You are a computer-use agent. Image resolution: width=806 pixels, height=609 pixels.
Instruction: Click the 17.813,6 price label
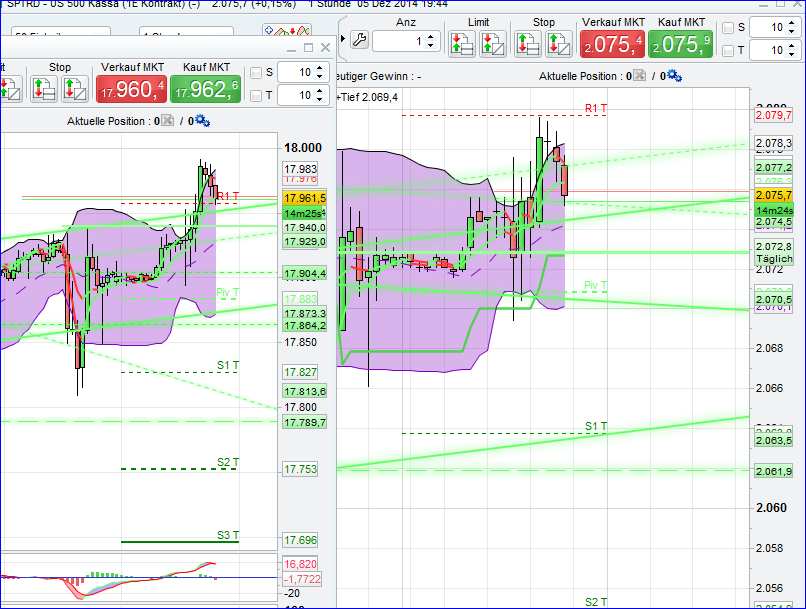[305, 392]
